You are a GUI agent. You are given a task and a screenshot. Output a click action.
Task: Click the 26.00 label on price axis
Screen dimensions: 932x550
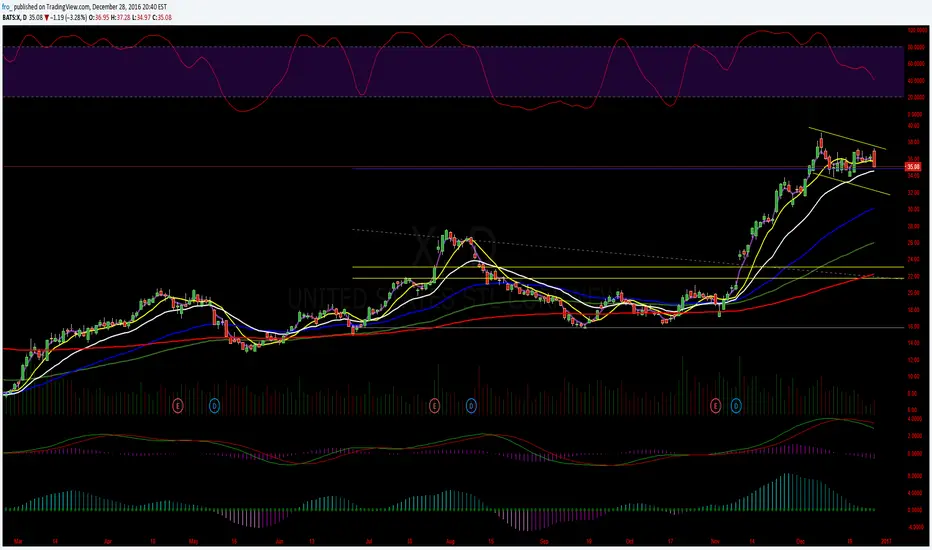pos(914,243)
